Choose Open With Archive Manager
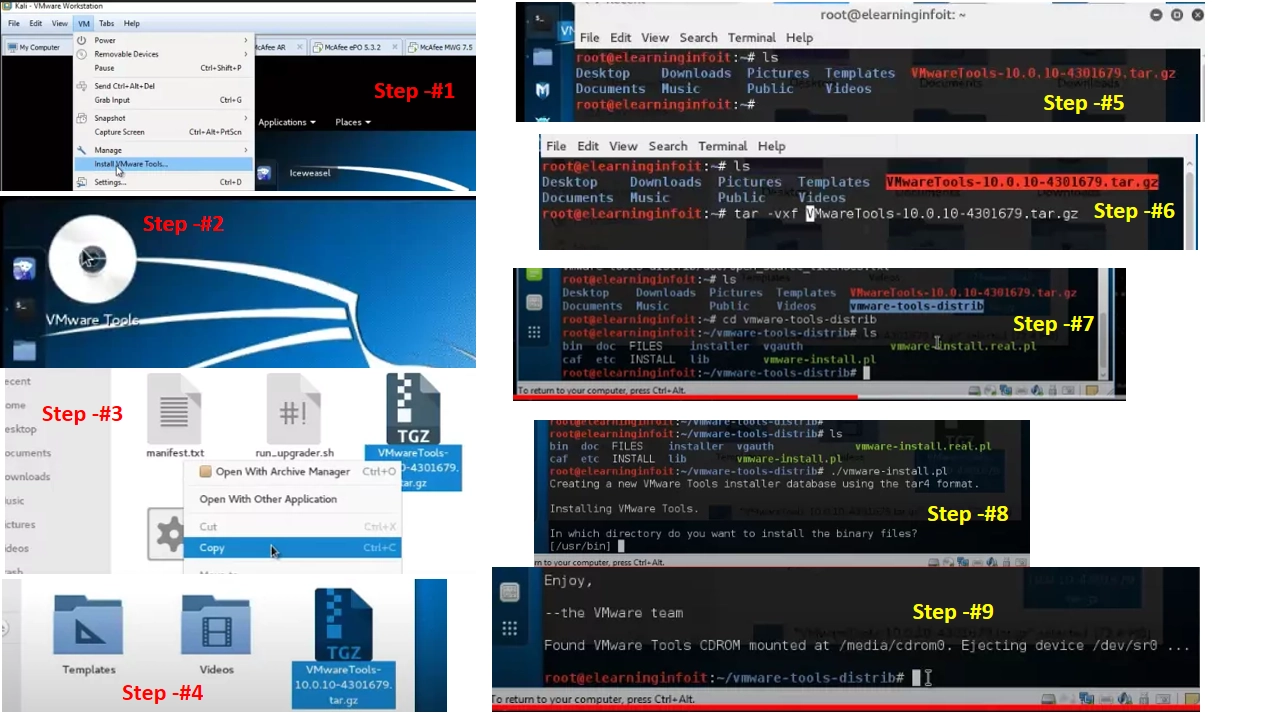The width and height of the screenshot is (1280, 720). coord(292,471)
